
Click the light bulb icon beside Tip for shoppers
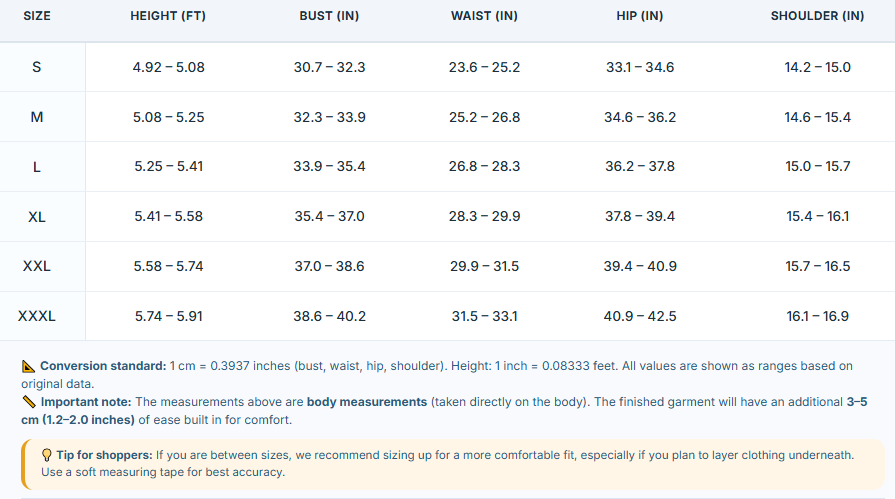pyautogui.click(x=47, y=455)
